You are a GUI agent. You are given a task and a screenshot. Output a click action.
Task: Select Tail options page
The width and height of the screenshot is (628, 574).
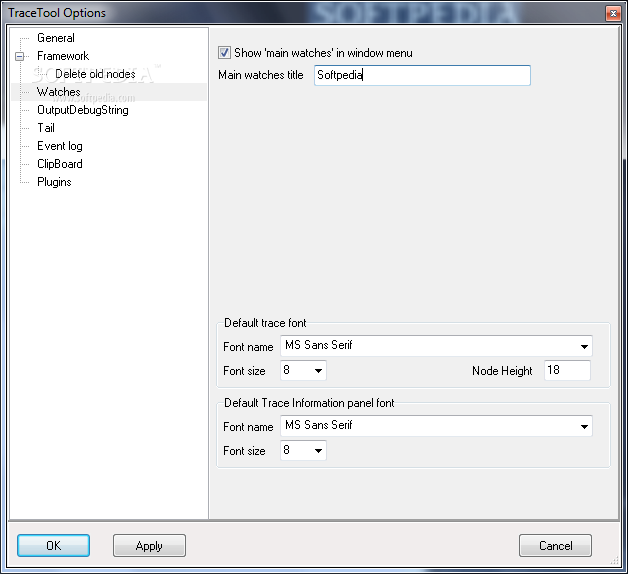tap(46, 128)
